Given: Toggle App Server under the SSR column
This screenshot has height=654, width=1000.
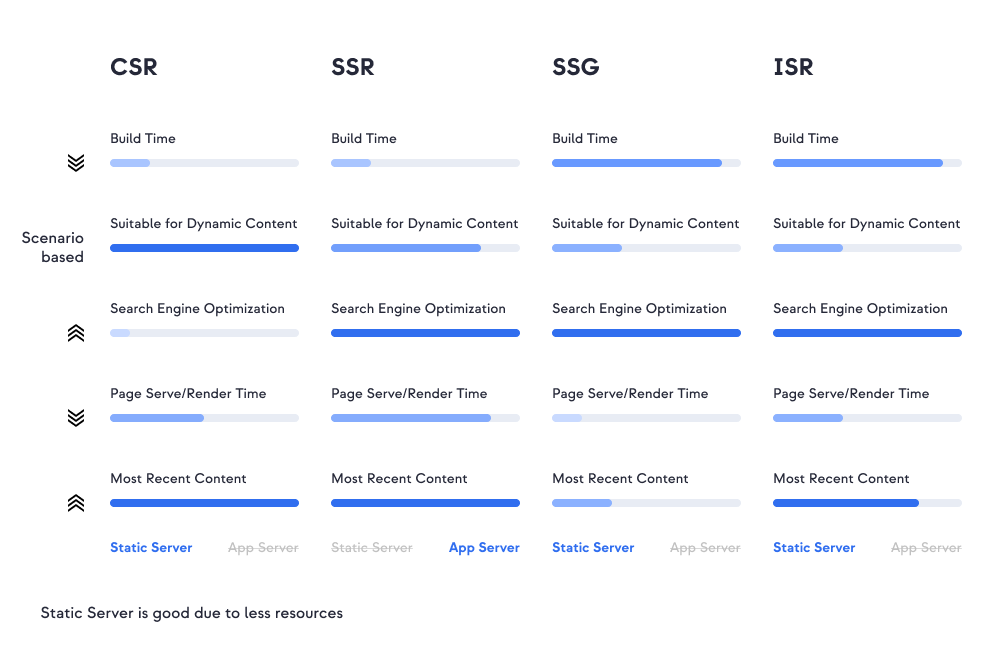Looking at the screenshot, I should pyautogui.click(x=484, y=548).
